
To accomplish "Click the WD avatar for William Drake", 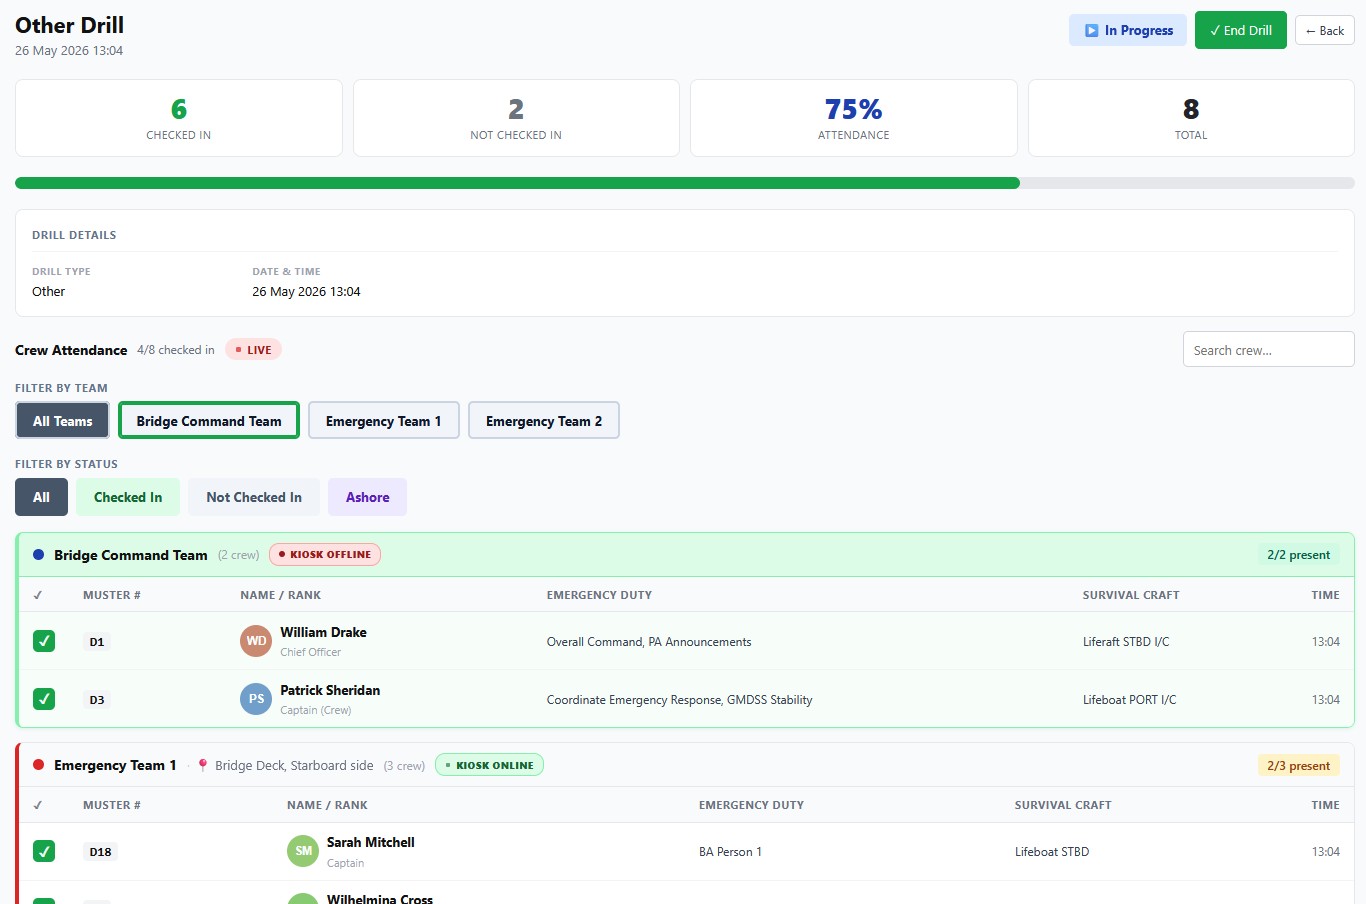I will 256,641.
